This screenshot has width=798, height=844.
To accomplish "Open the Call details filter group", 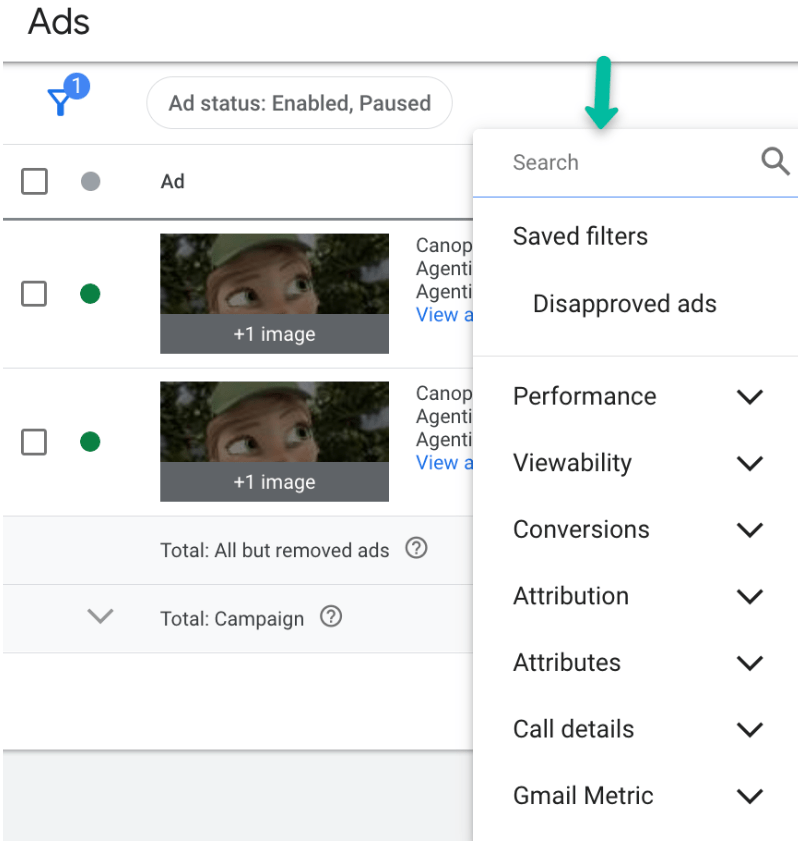I will coord(749,729).
